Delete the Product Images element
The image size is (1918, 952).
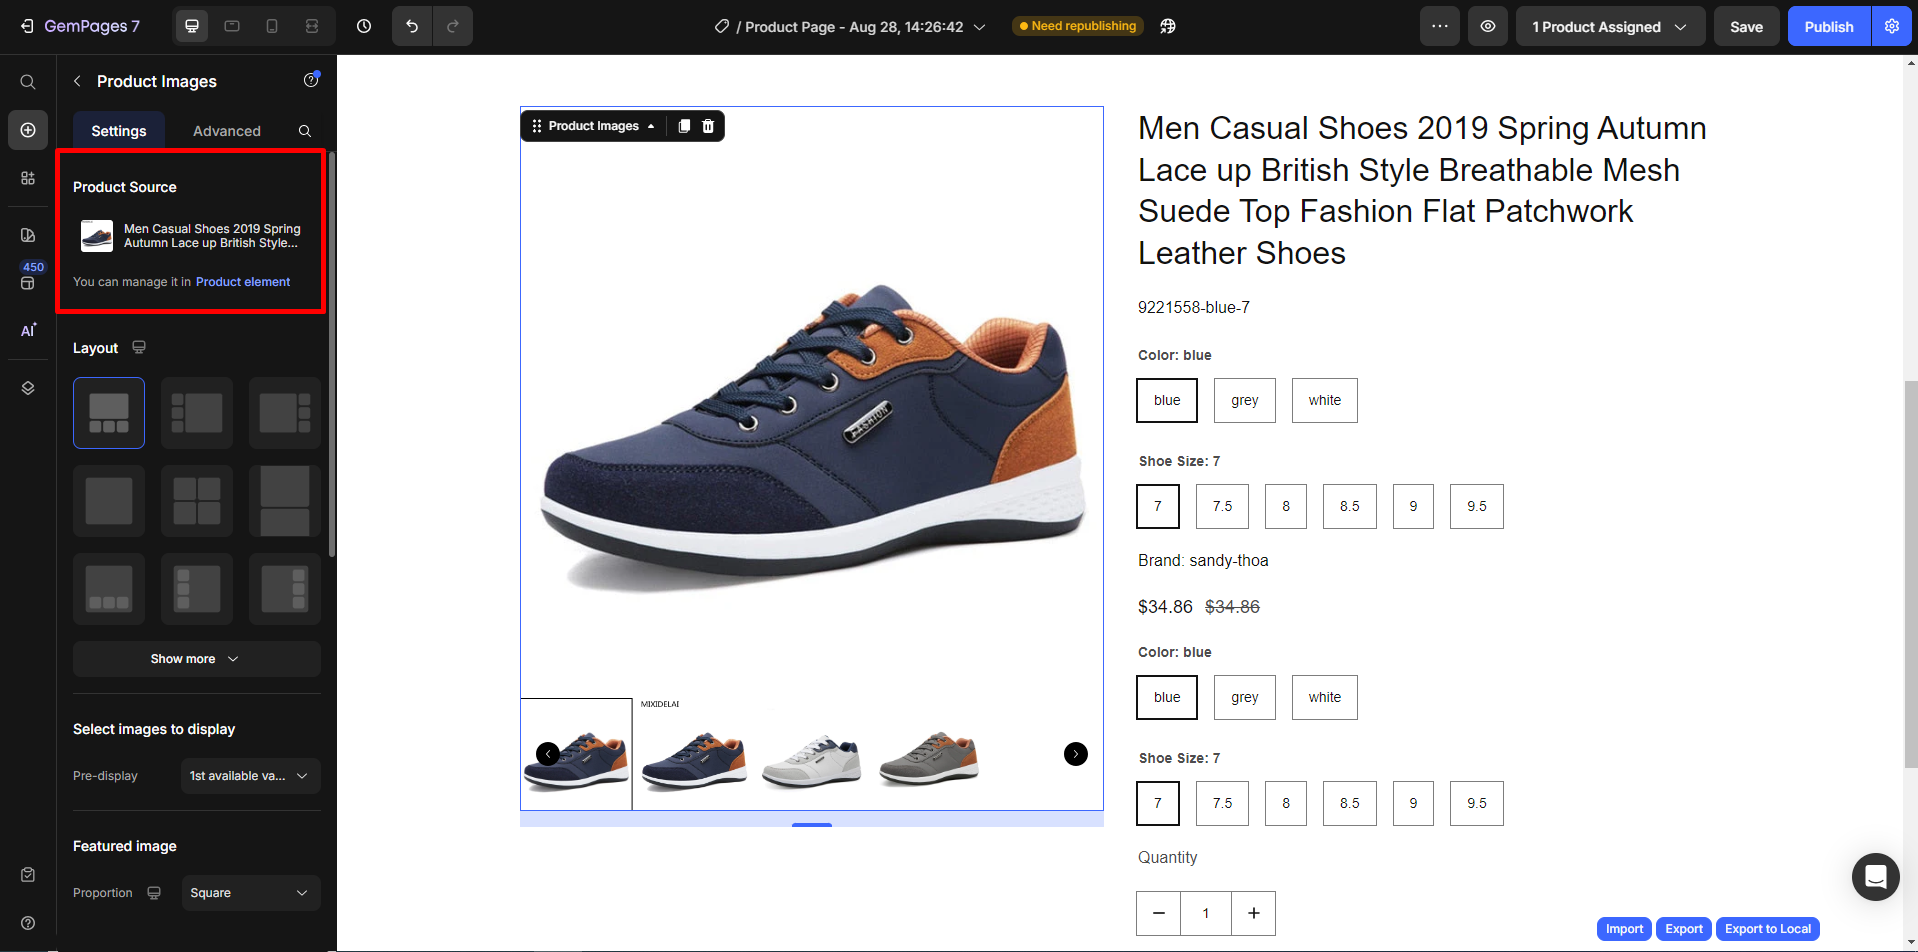[x=708, y=126]
